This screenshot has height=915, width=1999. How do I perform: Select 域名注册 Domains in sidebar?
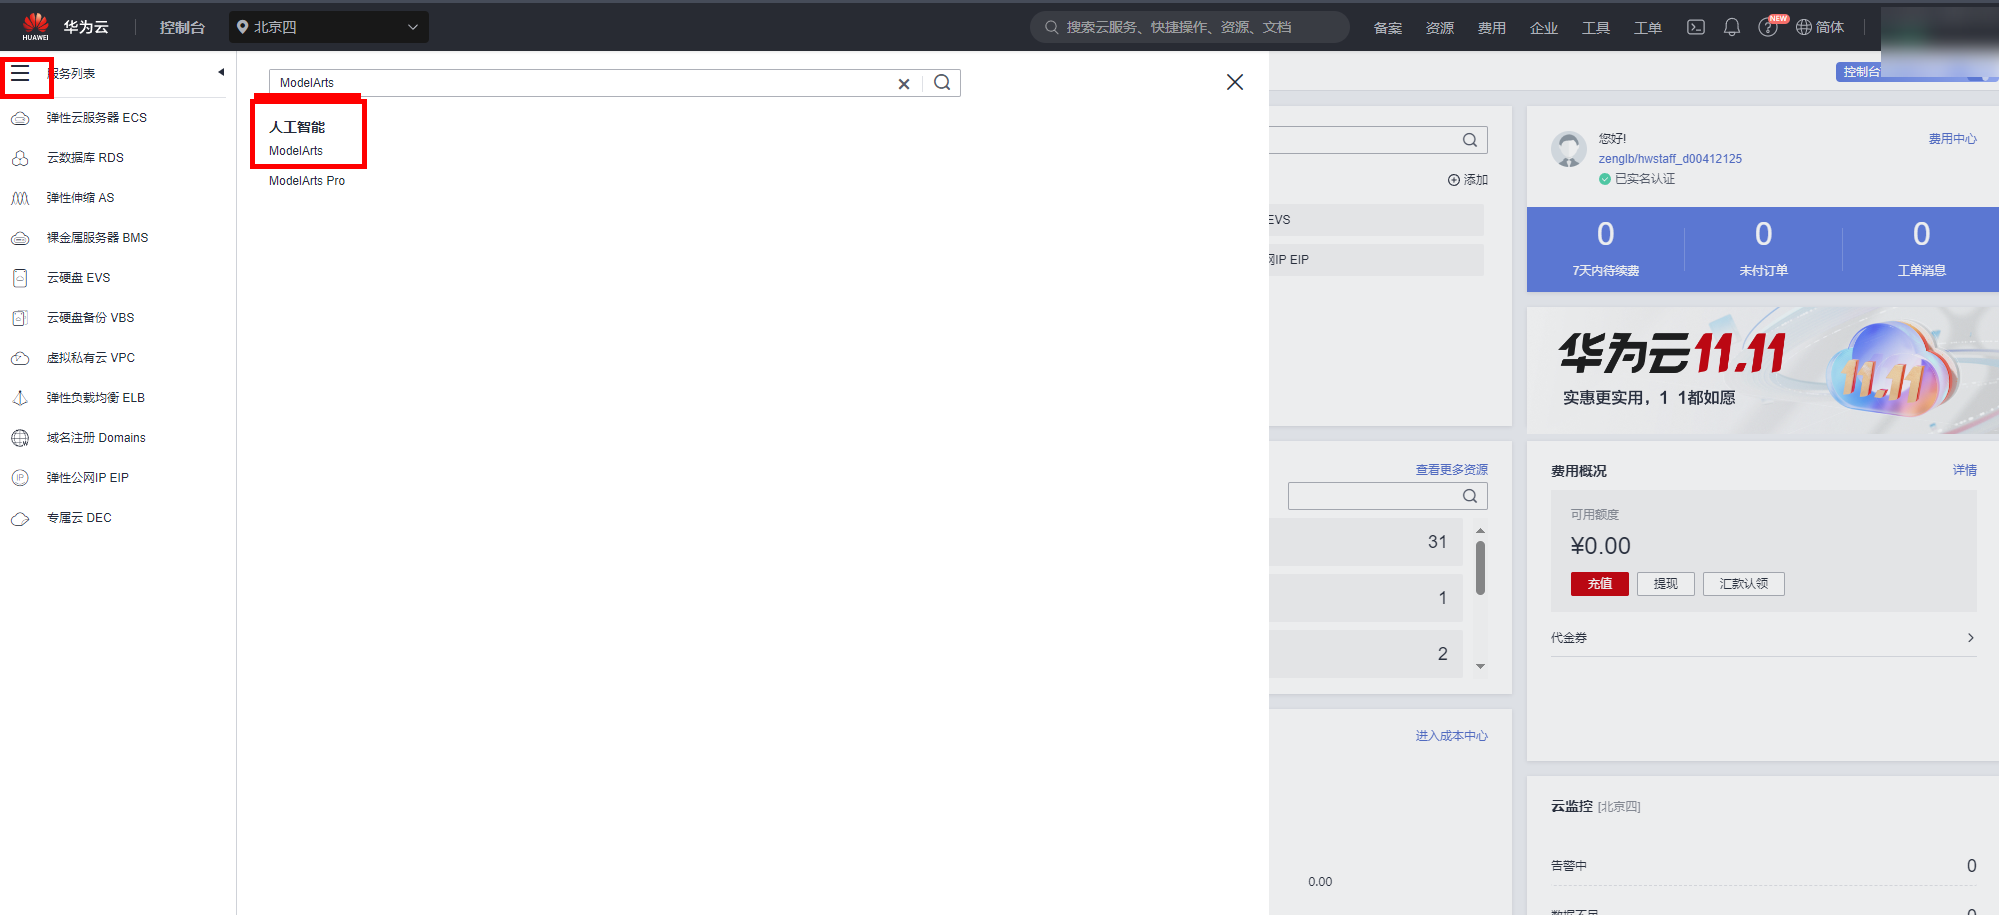(x=96, y=438)
